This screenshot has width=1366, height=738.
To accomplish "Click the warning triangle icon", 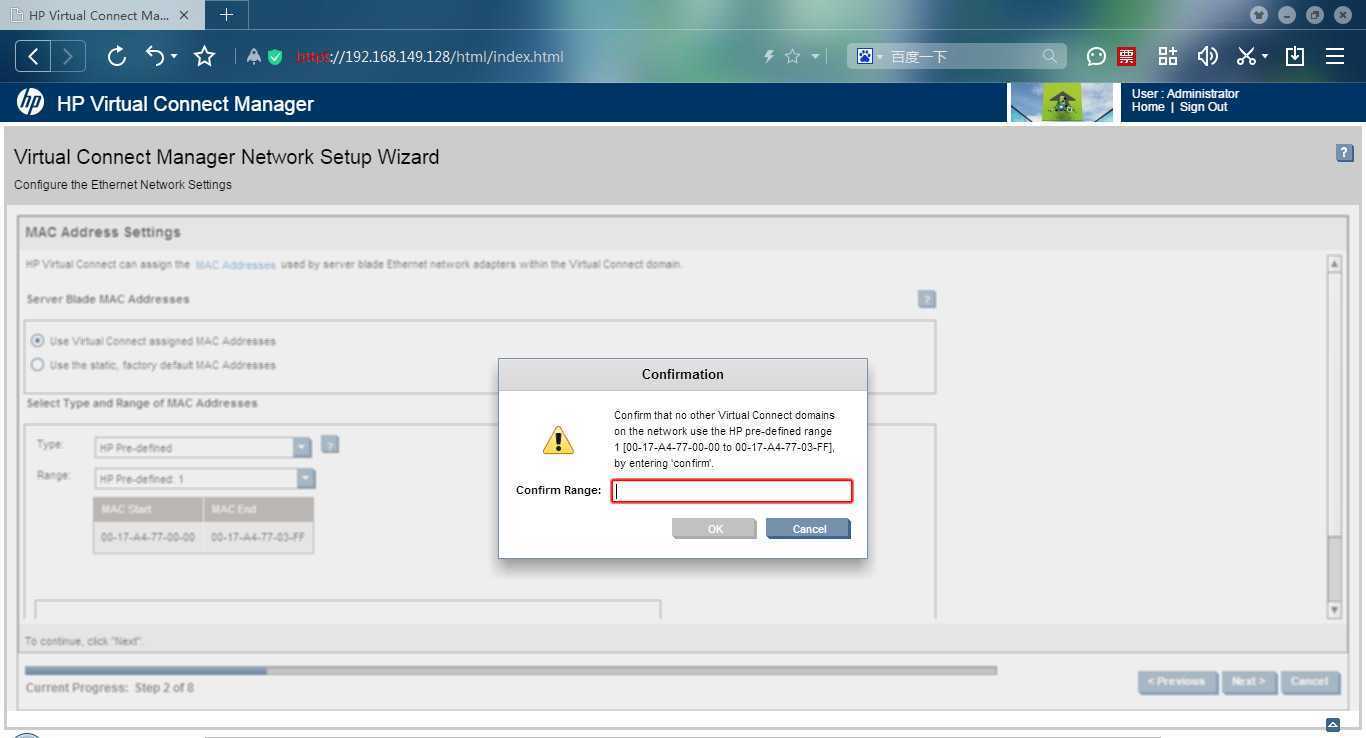I will tap(558, 440).
